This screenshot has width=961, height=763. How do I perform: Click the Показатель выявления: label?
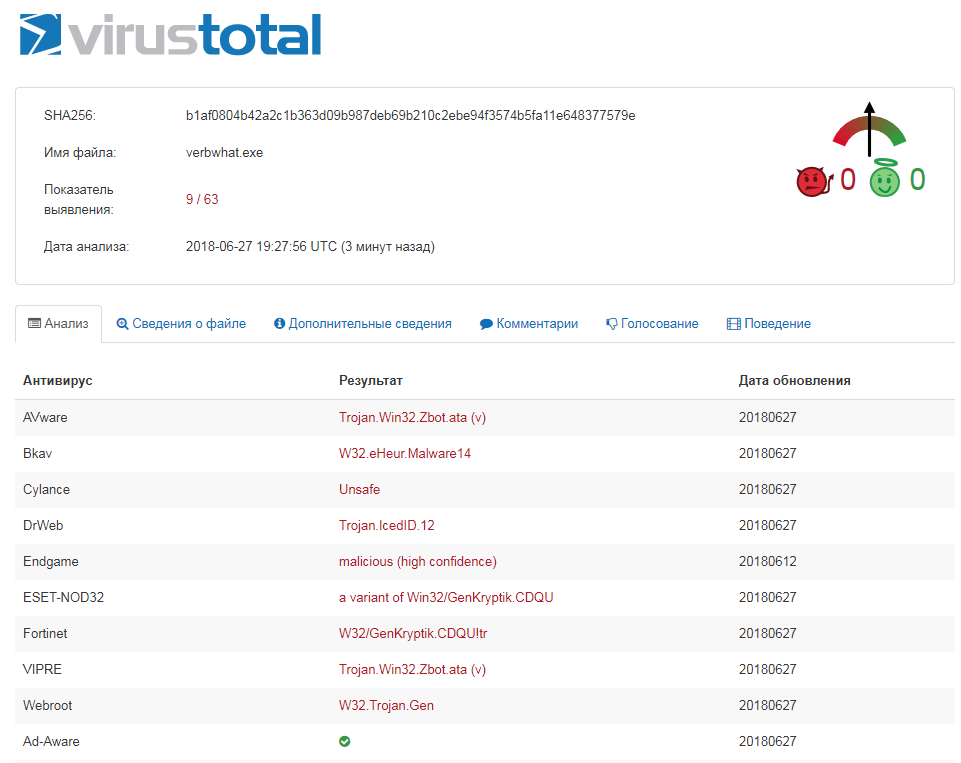[78, 199]
